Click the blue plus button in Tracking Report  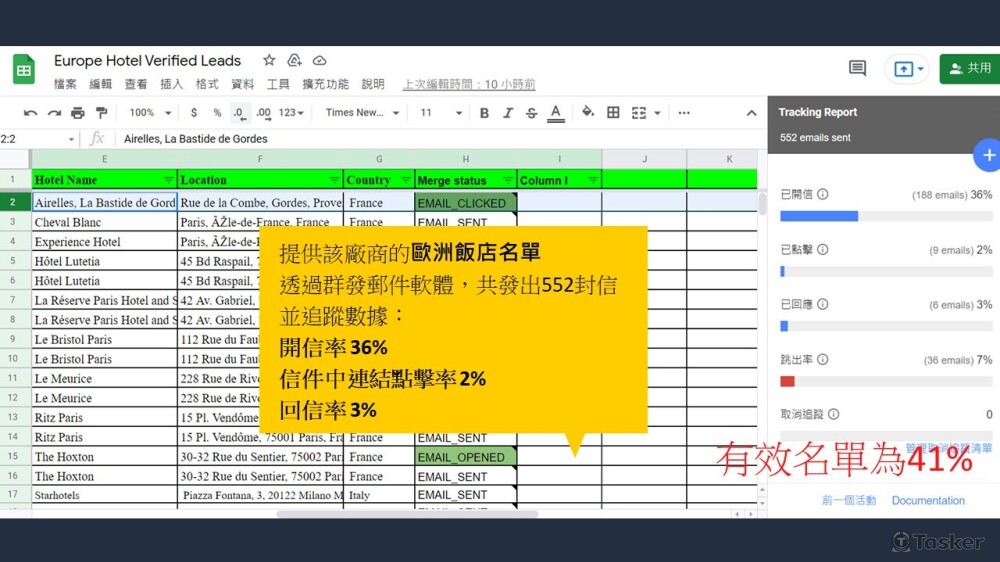pyautogui.click(x=988, y=155)
